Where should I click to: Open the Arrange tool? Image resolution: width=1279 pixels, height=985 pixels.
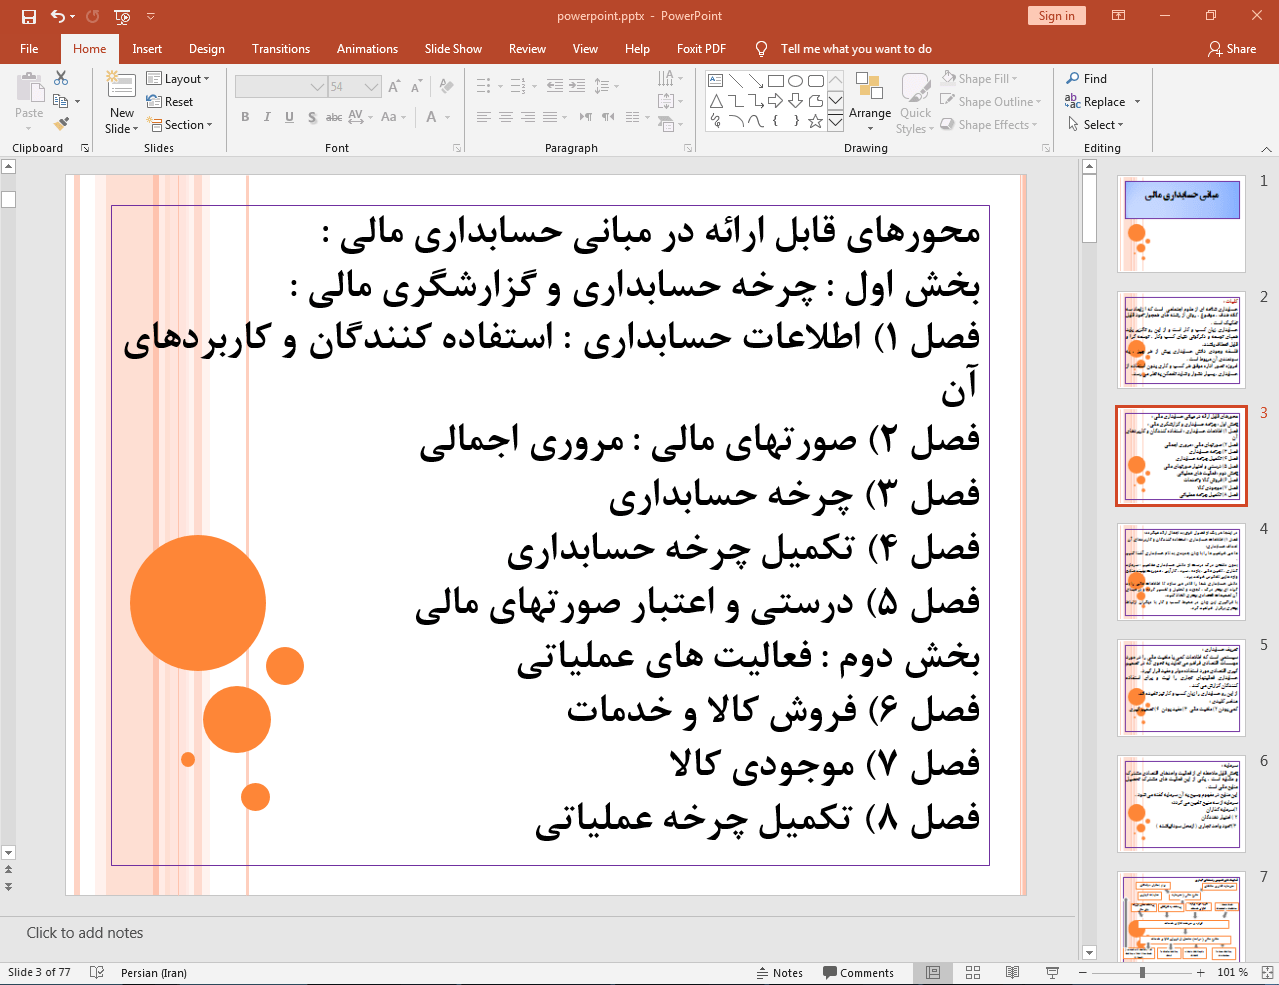869,100
